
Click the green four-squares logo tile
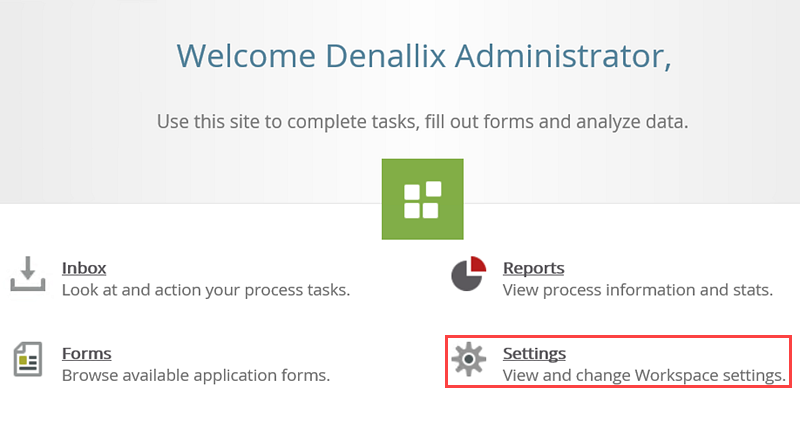pyautogui.click(x=422, y=199)
